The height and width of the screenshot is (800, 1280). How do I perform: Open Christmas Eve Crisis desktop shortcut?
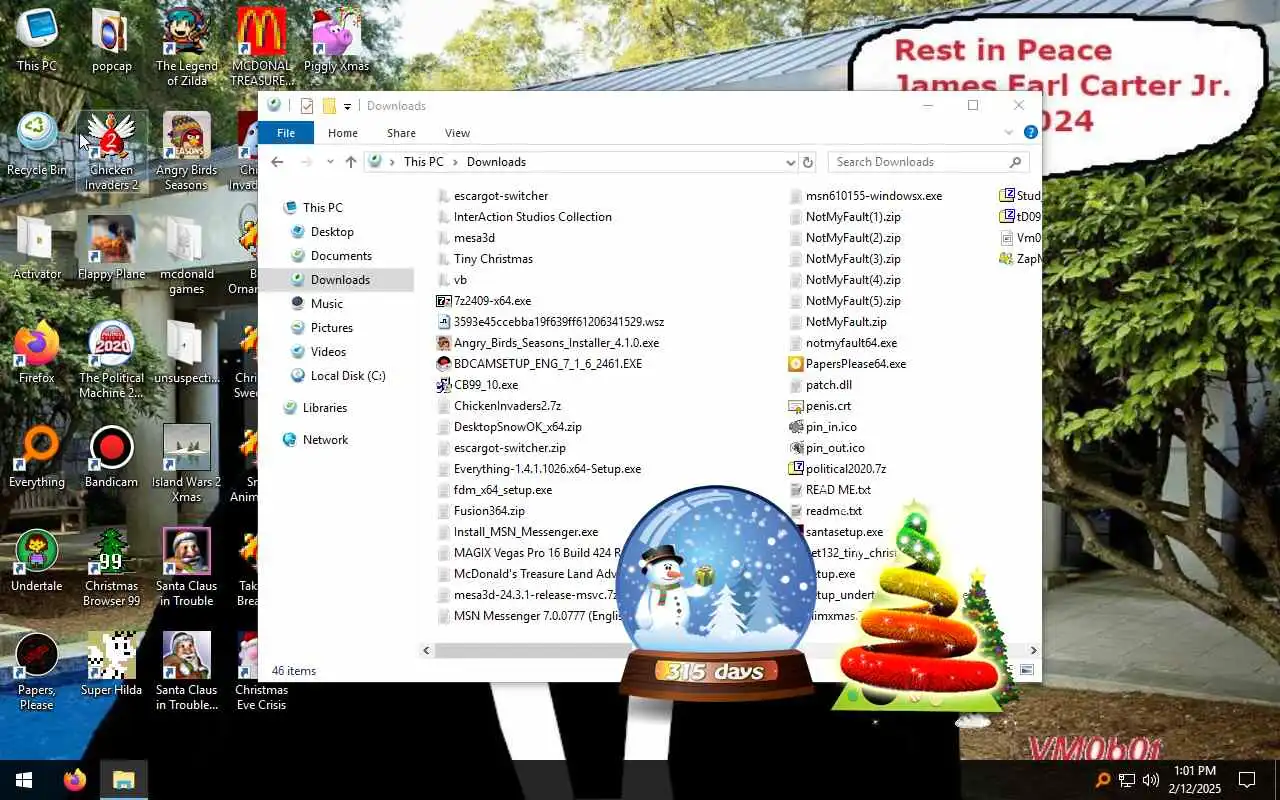tap(261, 671)
